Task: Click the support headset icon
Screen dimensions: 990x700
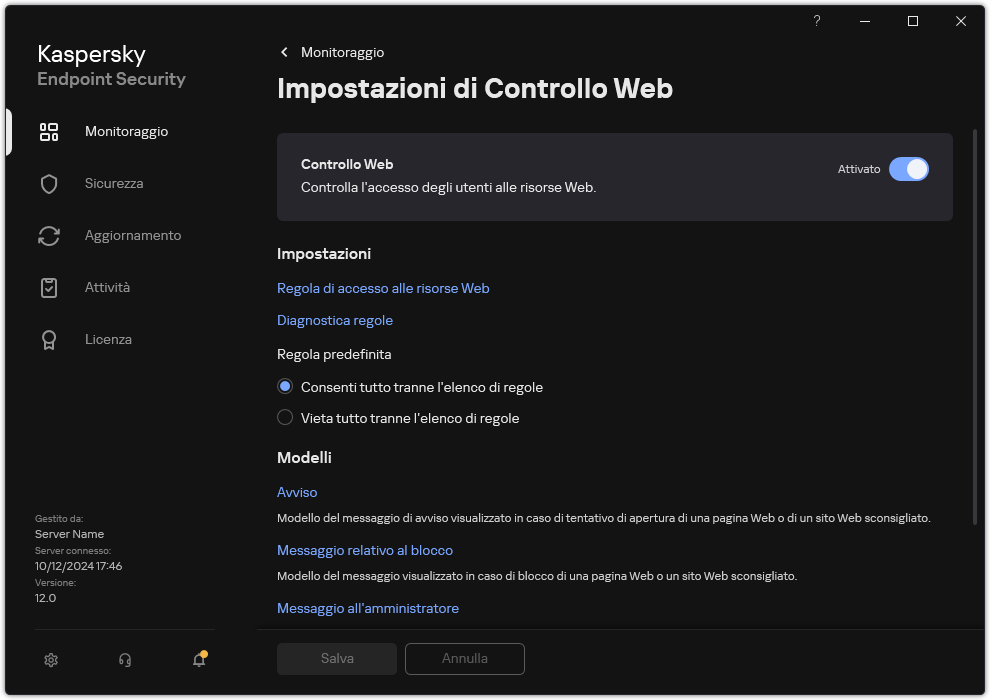Action: [x=124, y=660]
